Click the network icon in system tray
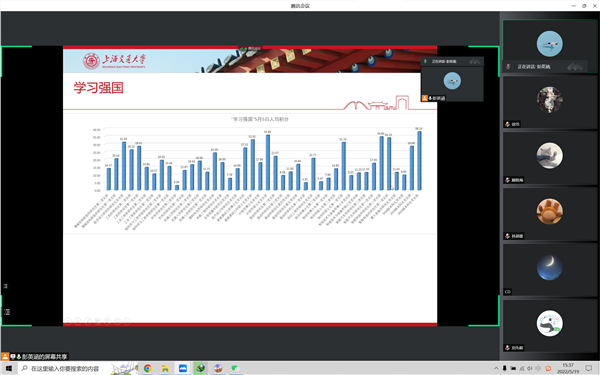This screenshot has width=600, height=375. tap(521, 368)
